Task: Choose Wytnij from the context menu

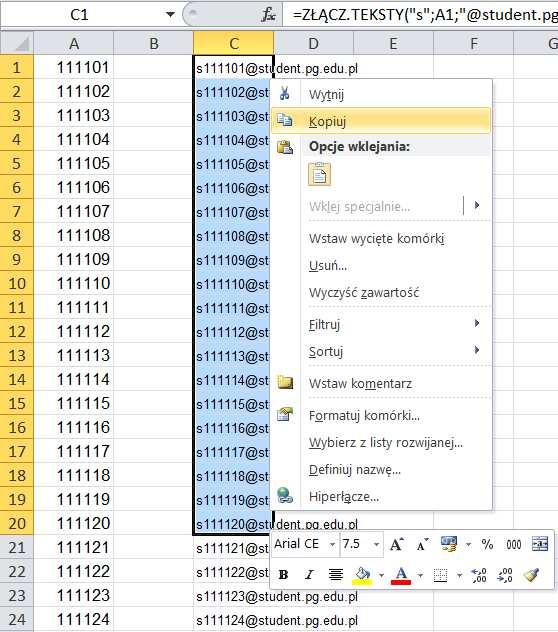Action: coord(381,94)
